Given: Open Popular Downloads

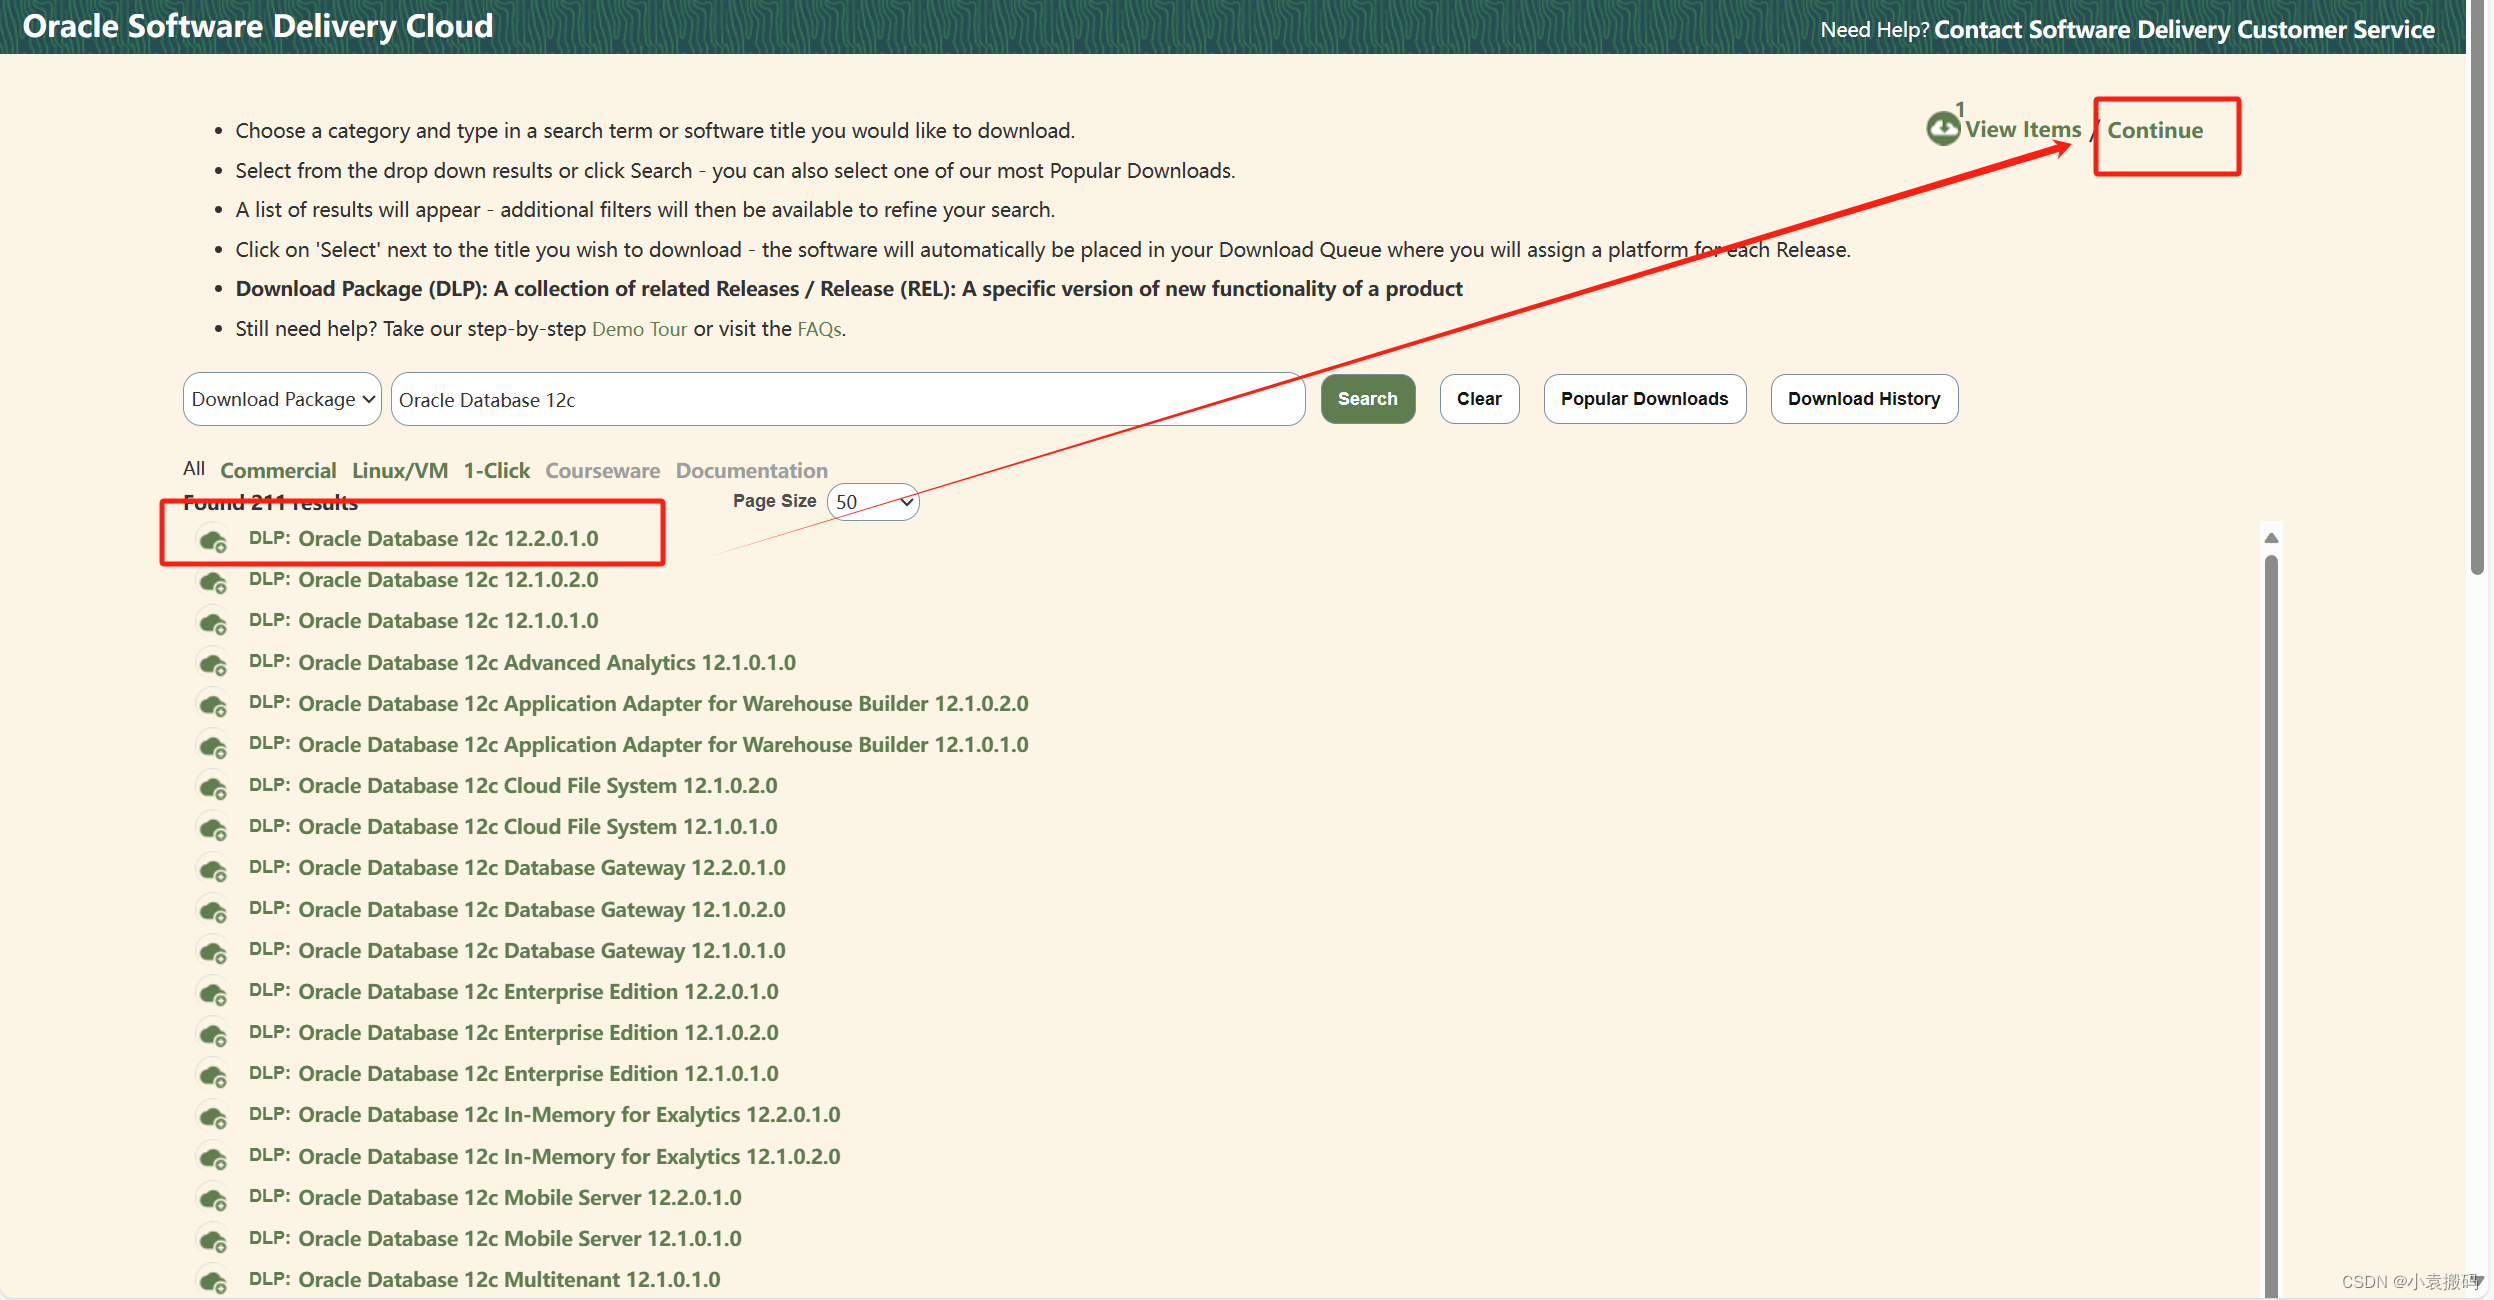Looking at the screenshot, I should pos(1645,399).
